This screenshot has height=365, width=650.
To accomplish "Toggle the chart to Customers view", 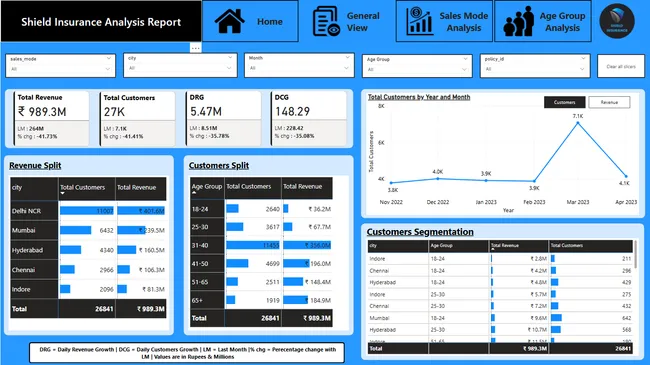I will 564,102.
